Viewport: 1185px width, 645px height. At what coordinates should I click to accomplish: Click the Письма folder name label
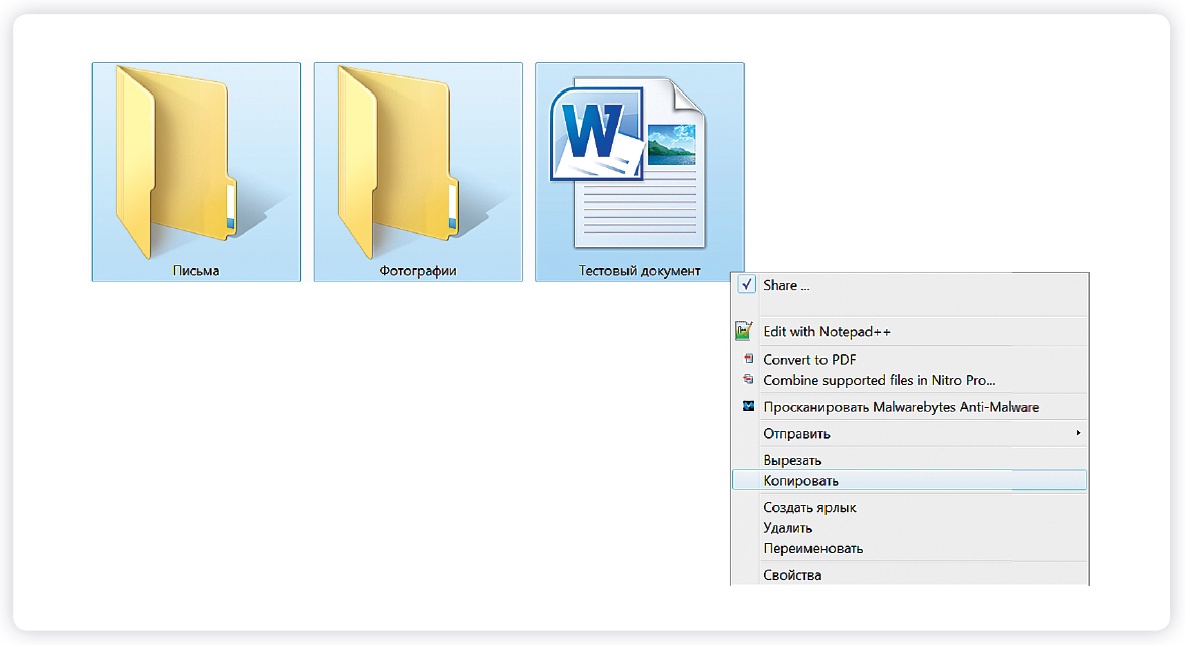196,271
